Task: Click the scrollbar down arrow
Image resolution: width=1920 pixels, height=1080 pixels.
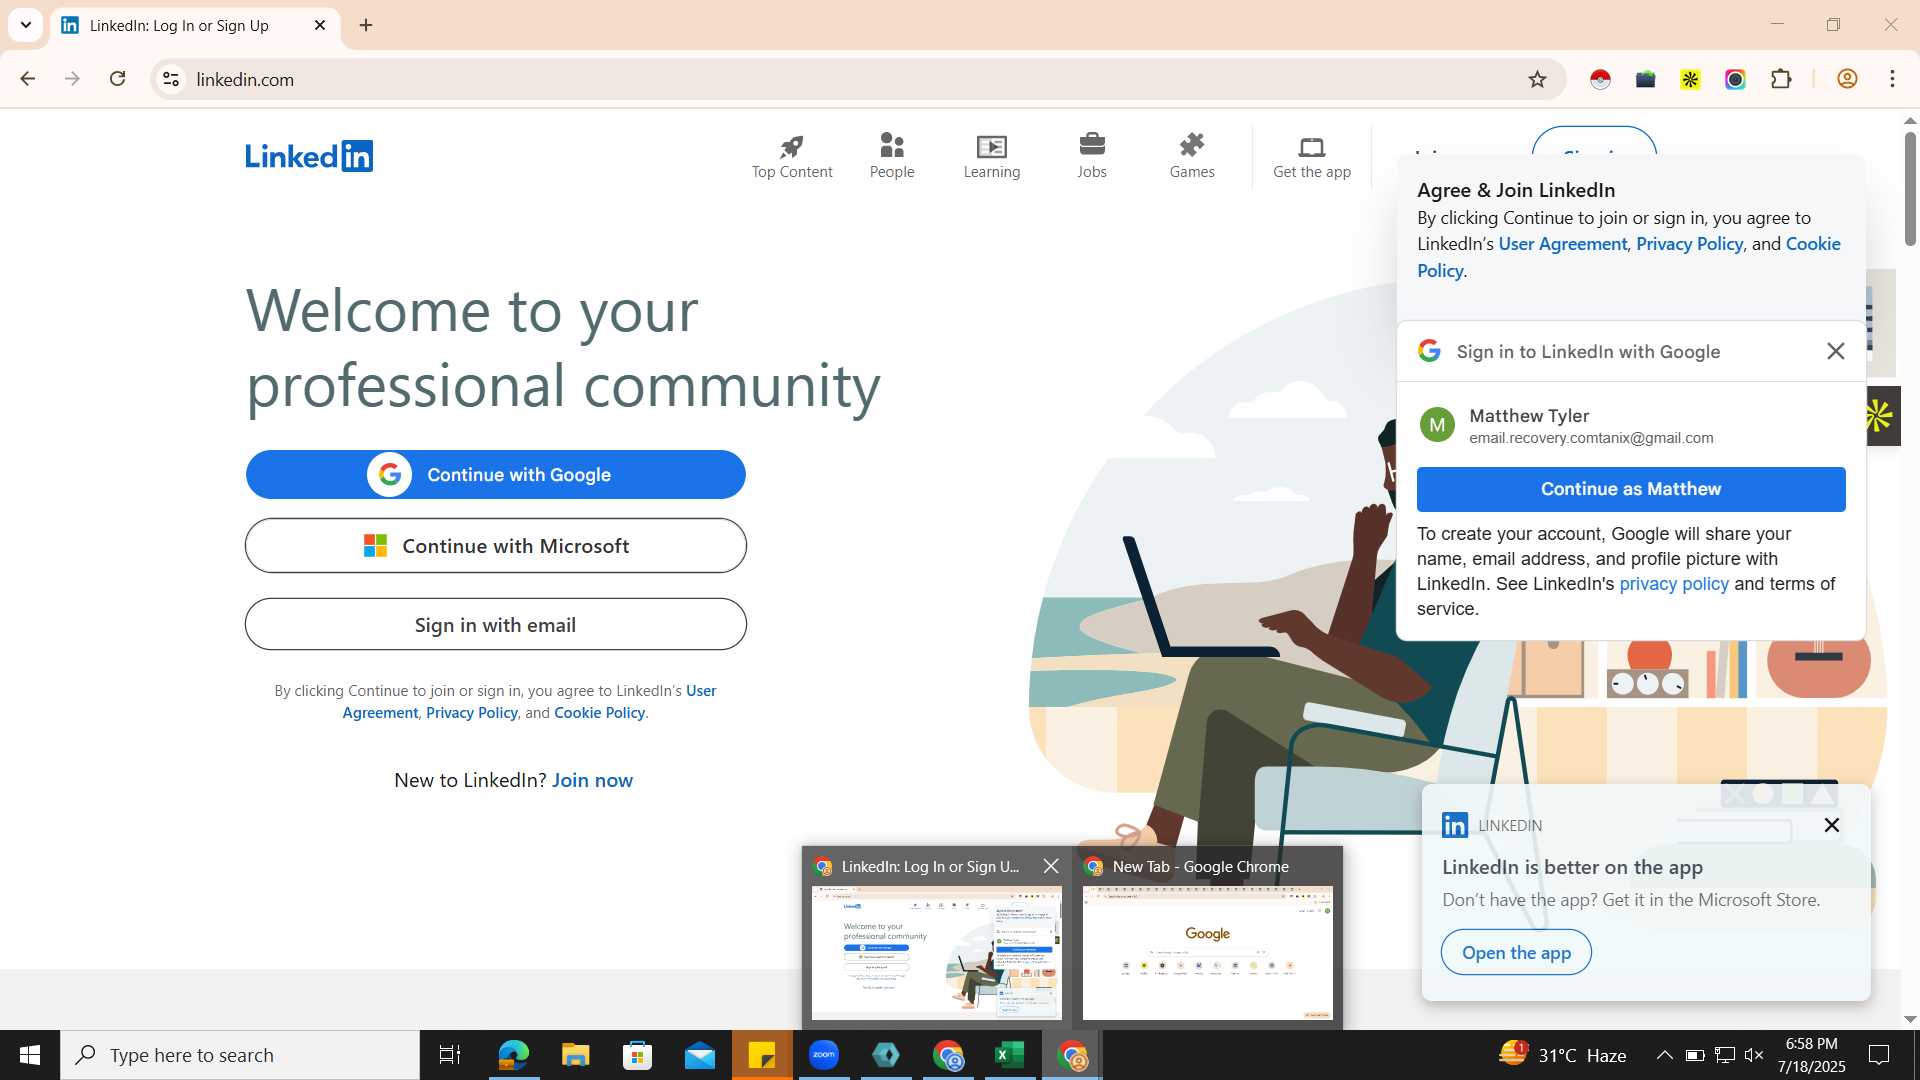Action: tap(1909, 1019)
